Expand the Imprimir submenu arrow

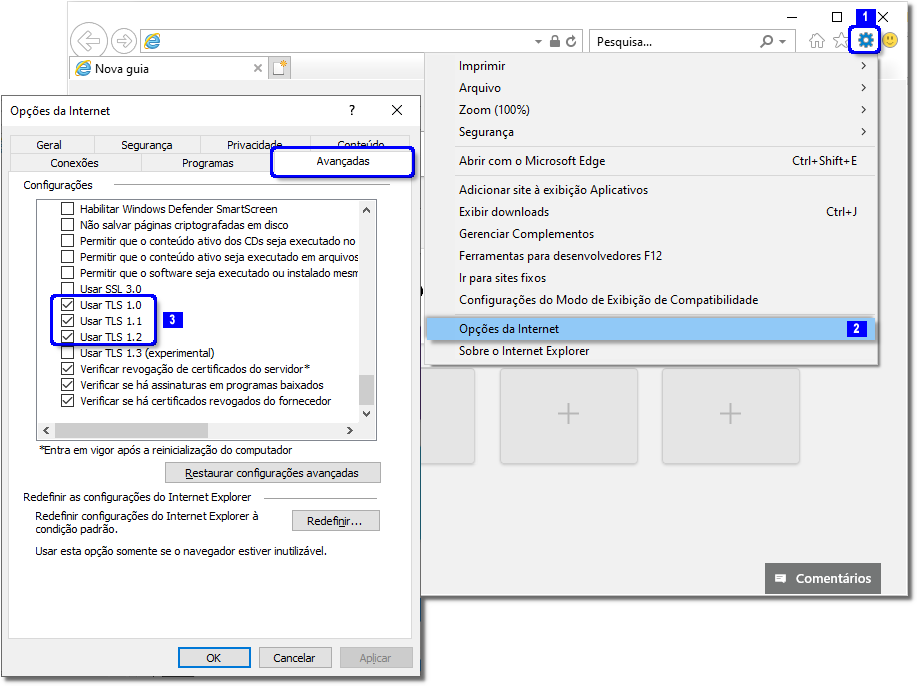pos(864,66)
